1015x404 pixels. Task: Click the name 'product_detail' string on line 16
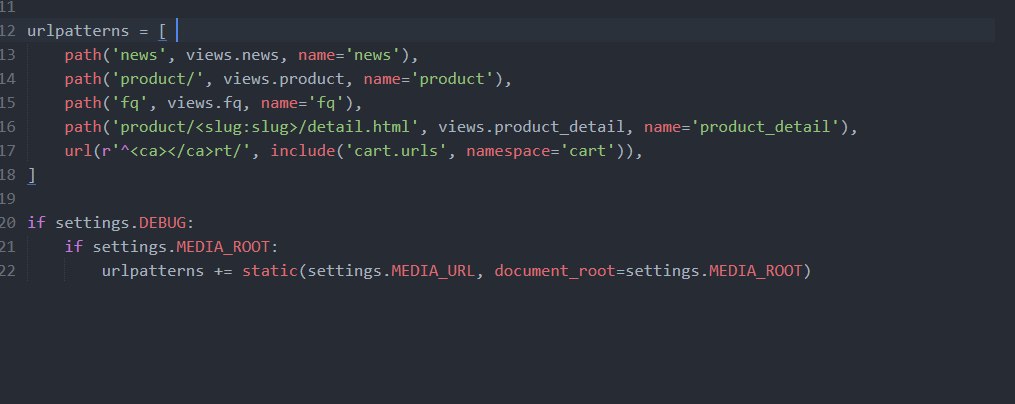[766, 127]
